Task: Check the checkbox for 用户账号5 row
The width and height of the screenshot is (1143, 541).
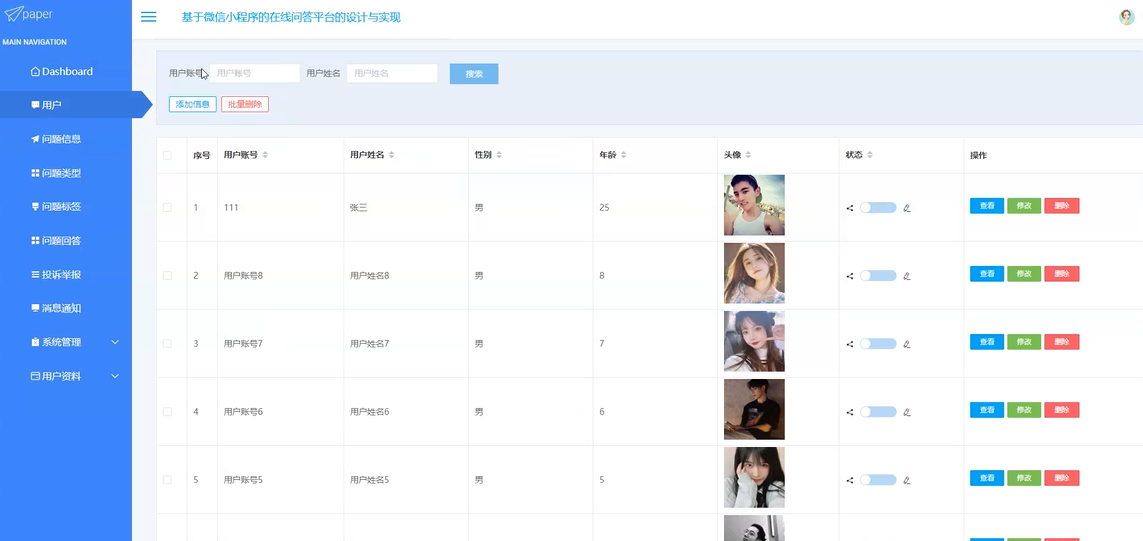Action: (x=168, y=480)
